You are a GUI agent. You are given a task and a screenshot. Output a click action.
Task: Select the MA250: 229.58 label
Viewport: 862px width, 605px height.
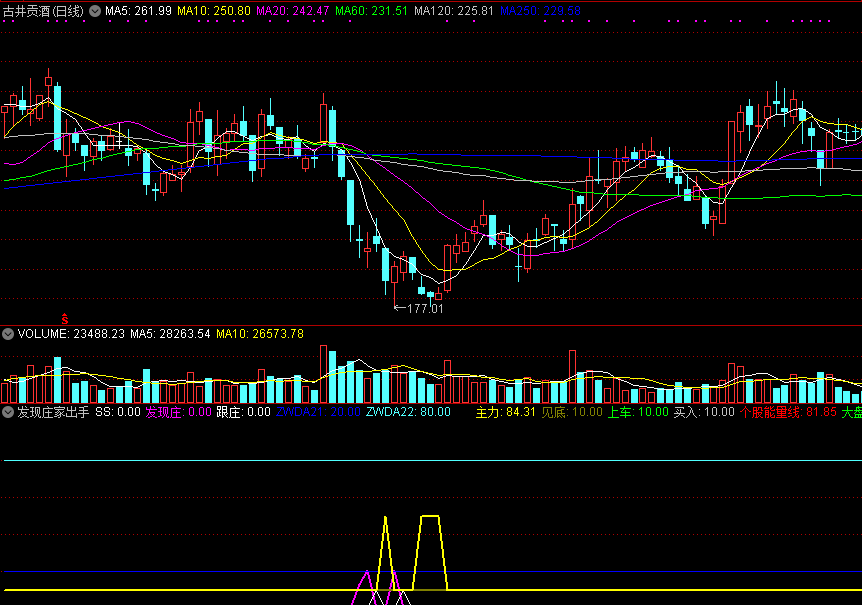pyautogui.click(x=540, y=11)
